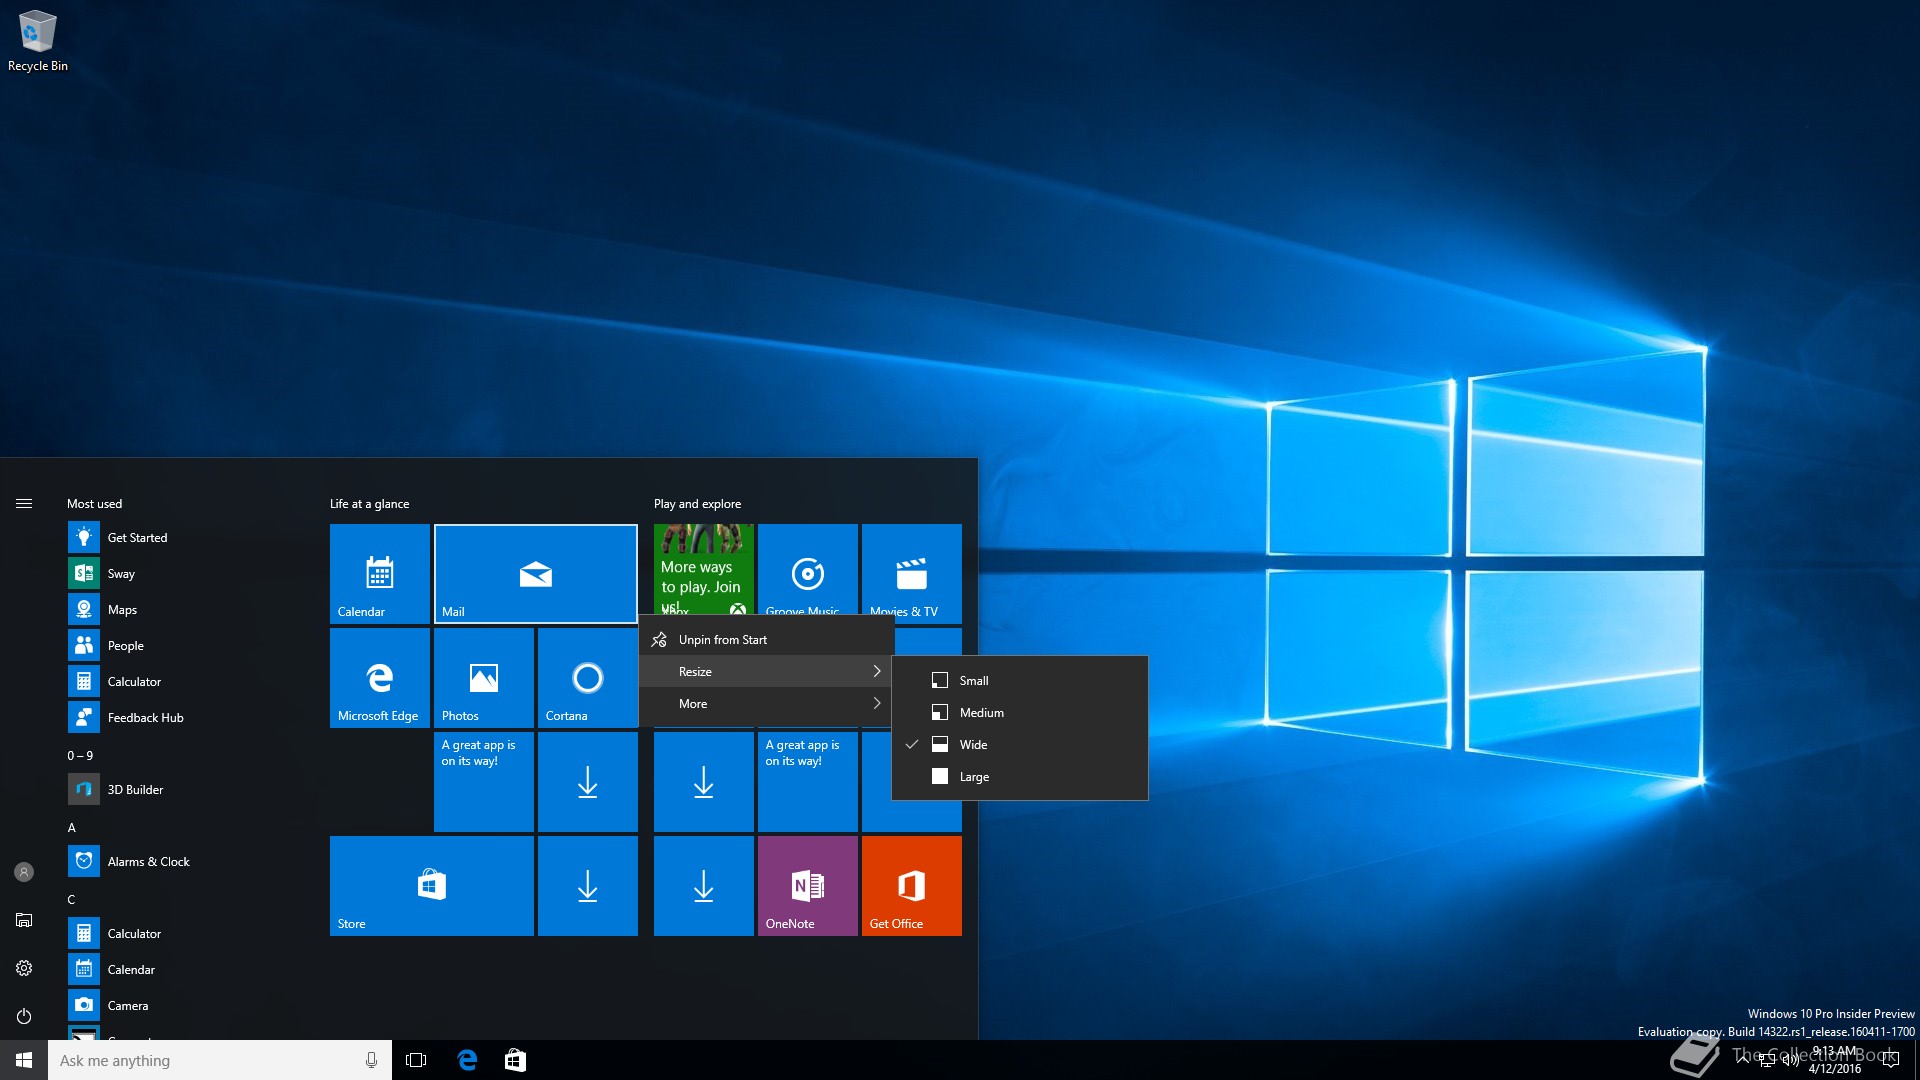The width and height of the screenshot is (1920, 1080).
Task: Choose Large tile size
Action: click(1020, 777)
